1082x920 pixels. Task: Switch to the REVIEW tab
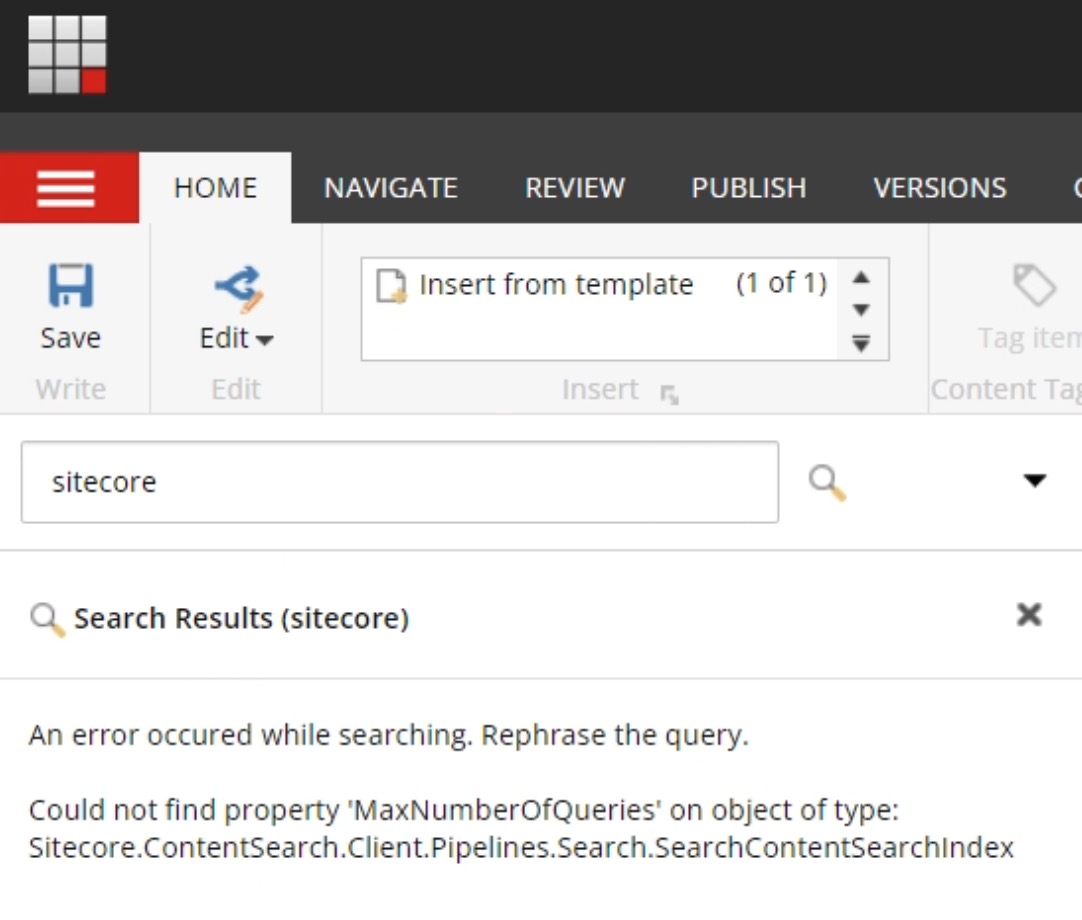[x=575, y=188]
